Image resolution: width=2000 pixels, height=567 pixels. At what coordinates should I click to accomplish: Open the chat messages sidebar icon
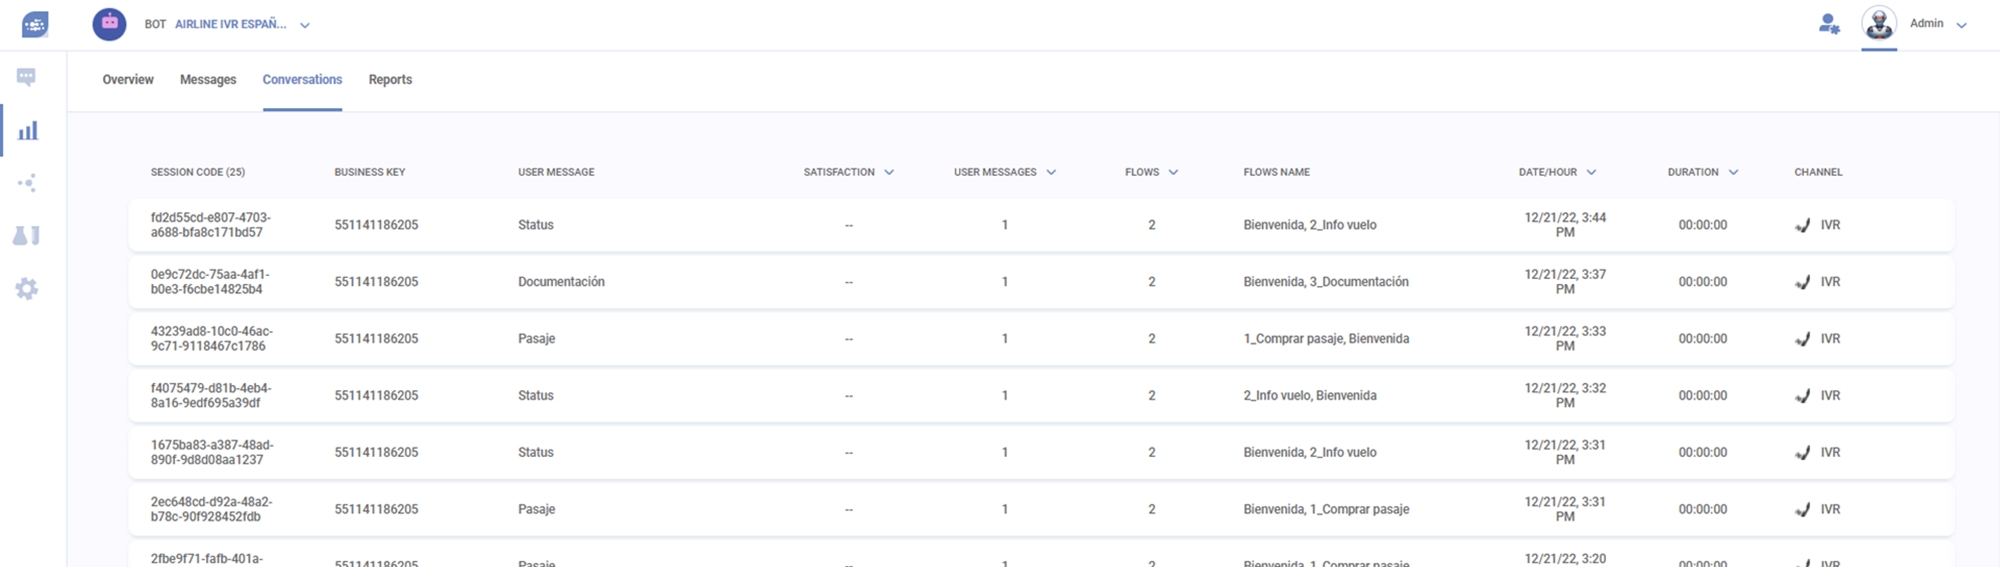pos(27,78)
